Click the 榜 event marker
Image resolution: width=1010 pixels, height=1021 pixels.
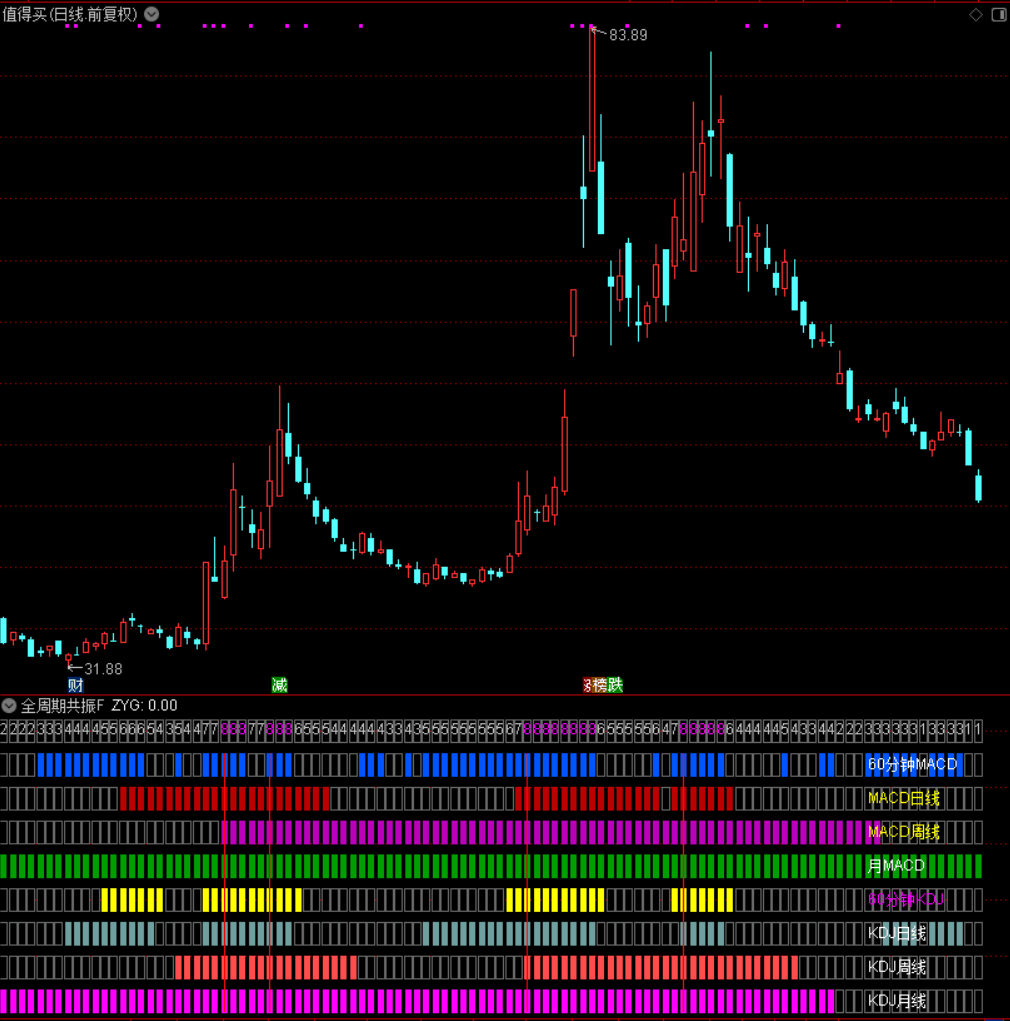(600, 685)
